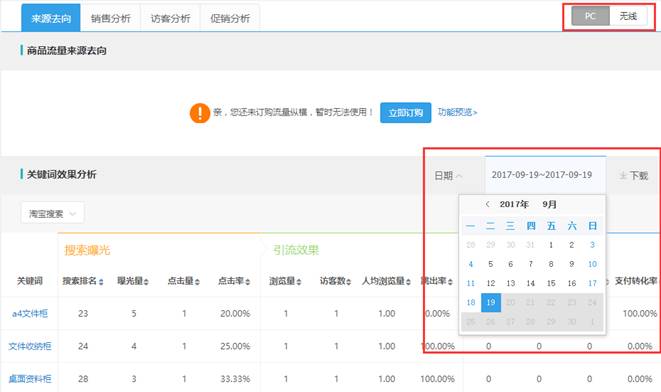Screen dimensions: 661x392
Task: Switch to the 访客分析 tab
Action: pos(170,18)
